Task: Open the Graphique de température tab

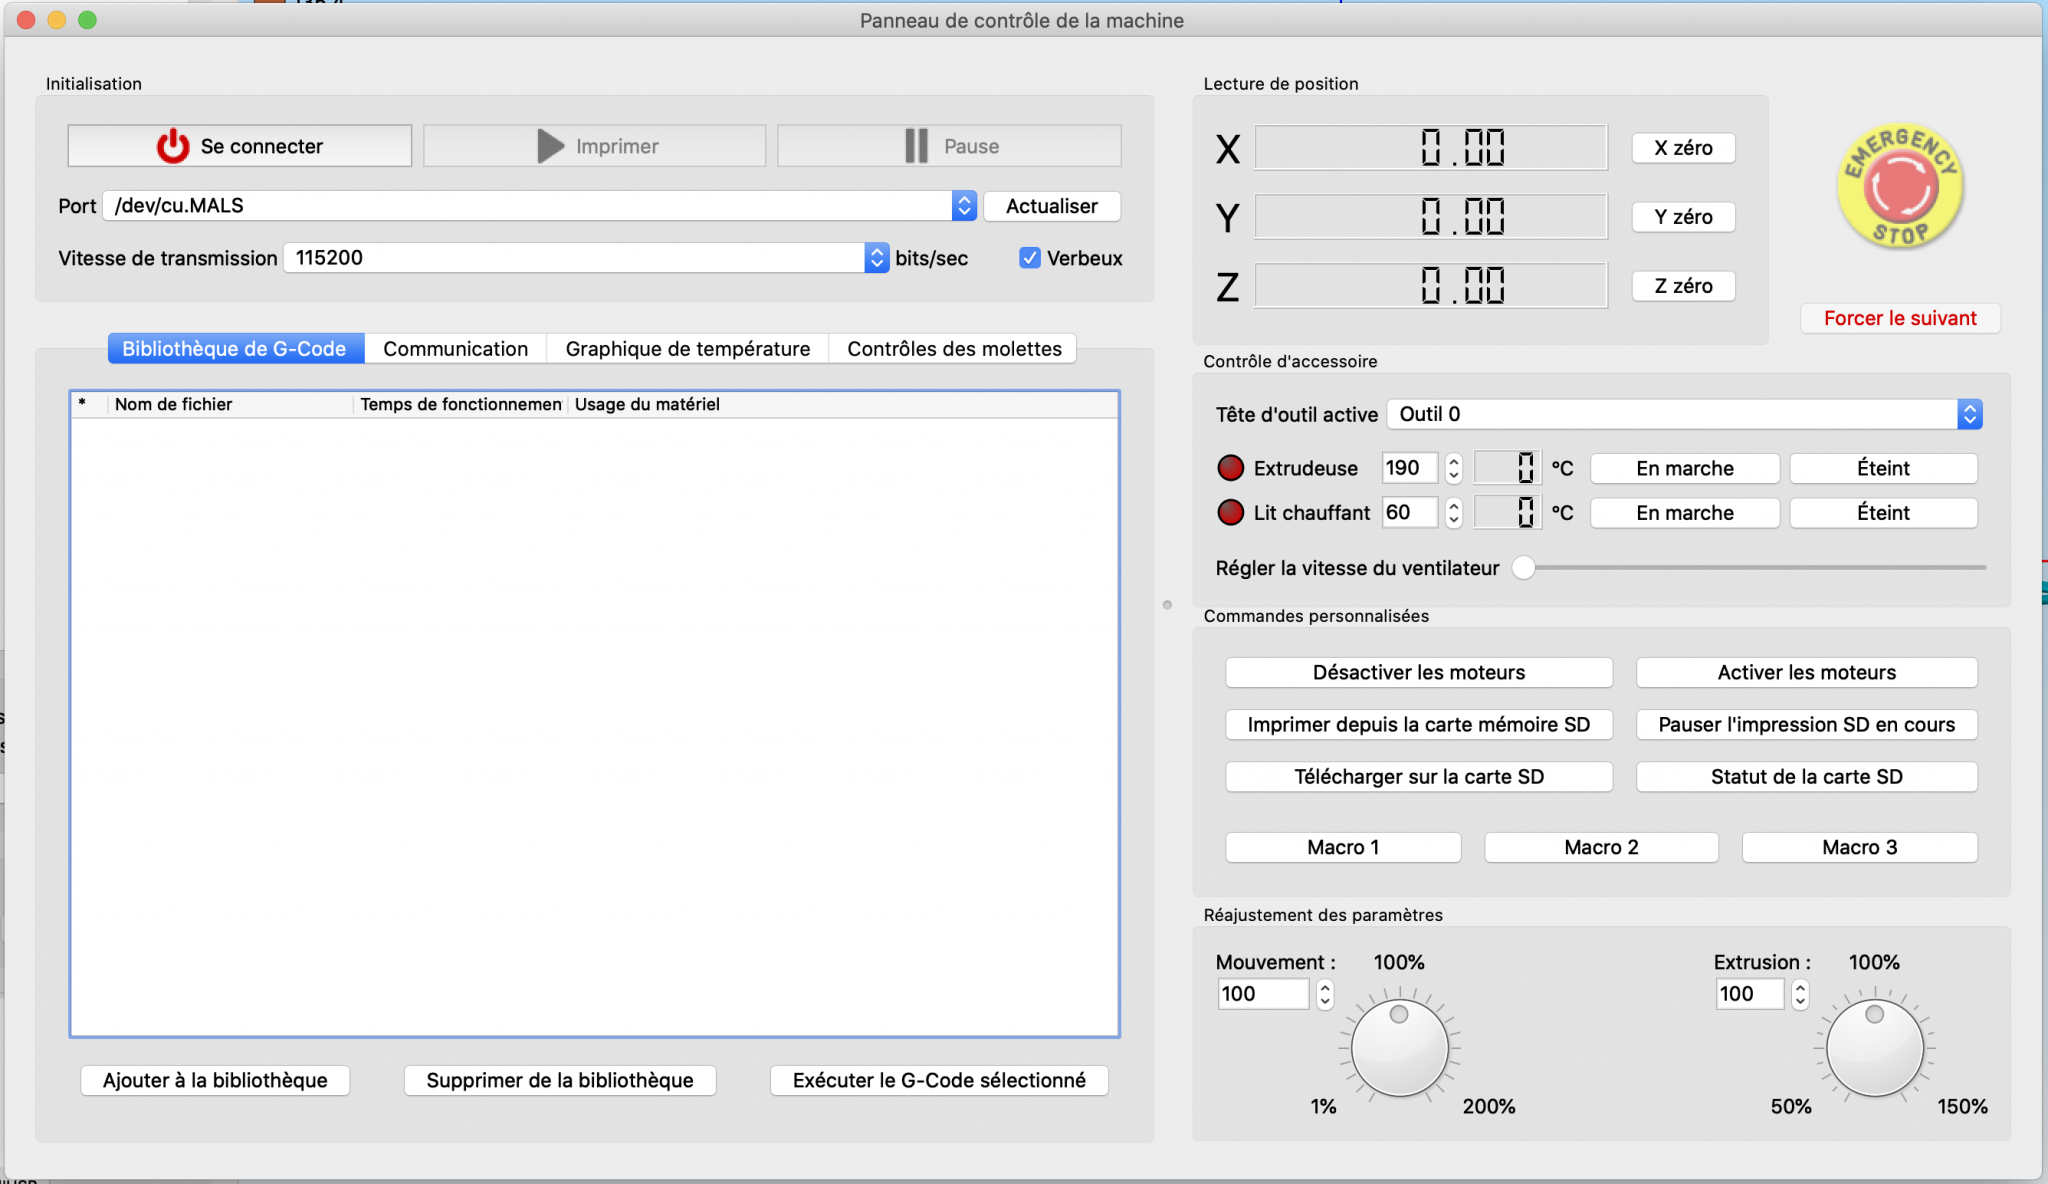Action: pos(687,349)
